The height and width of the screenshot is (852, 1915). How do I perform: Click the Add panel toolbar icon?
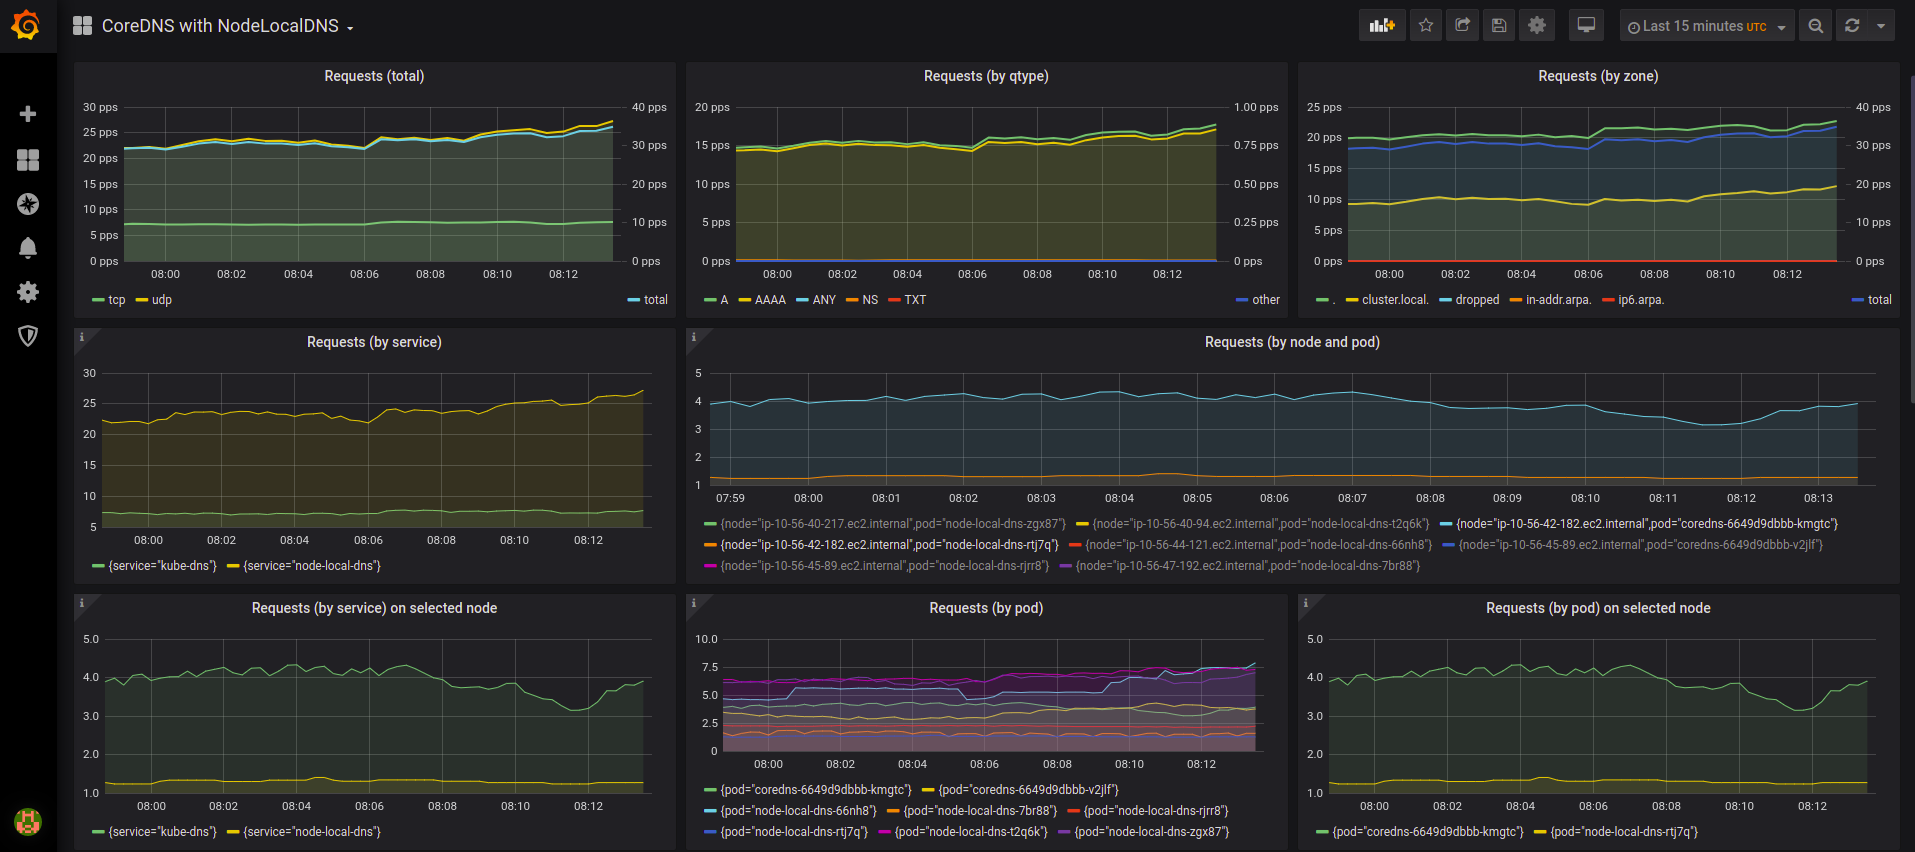pos(1382,26)
